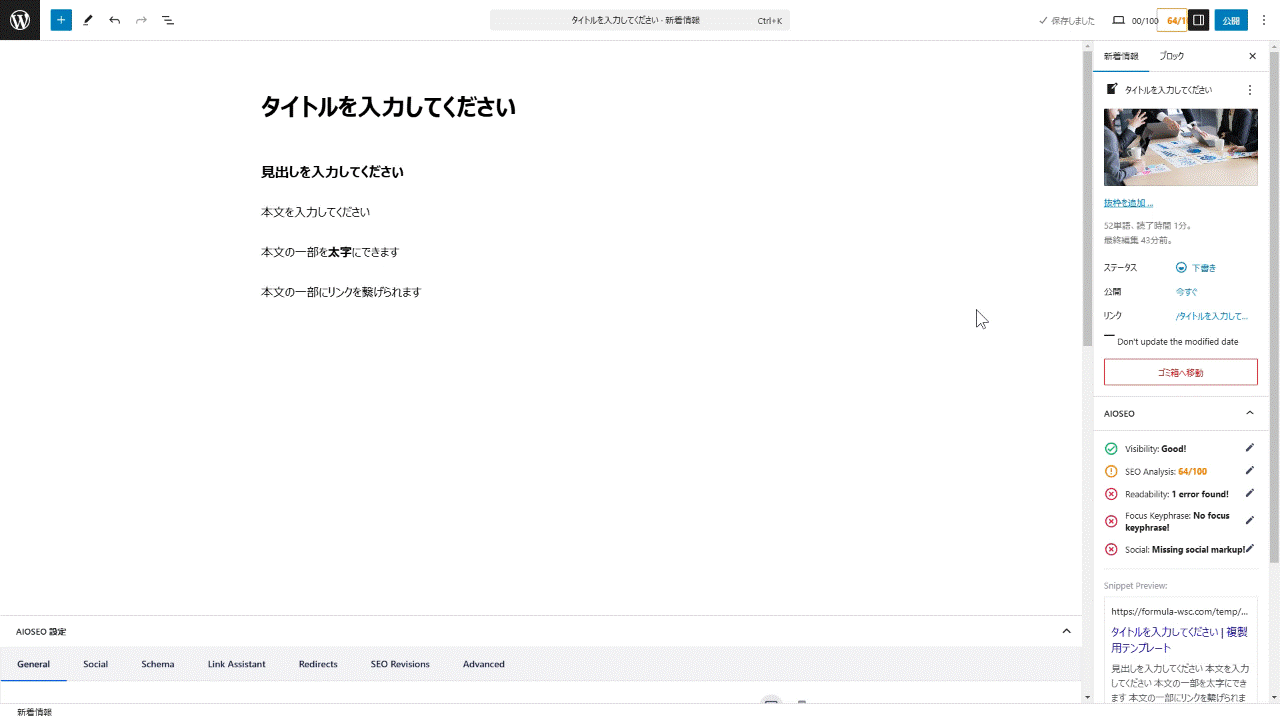Click the red Focus Keyphrase error icon
1280x720 pixels.
click(x=1111, y=521)
